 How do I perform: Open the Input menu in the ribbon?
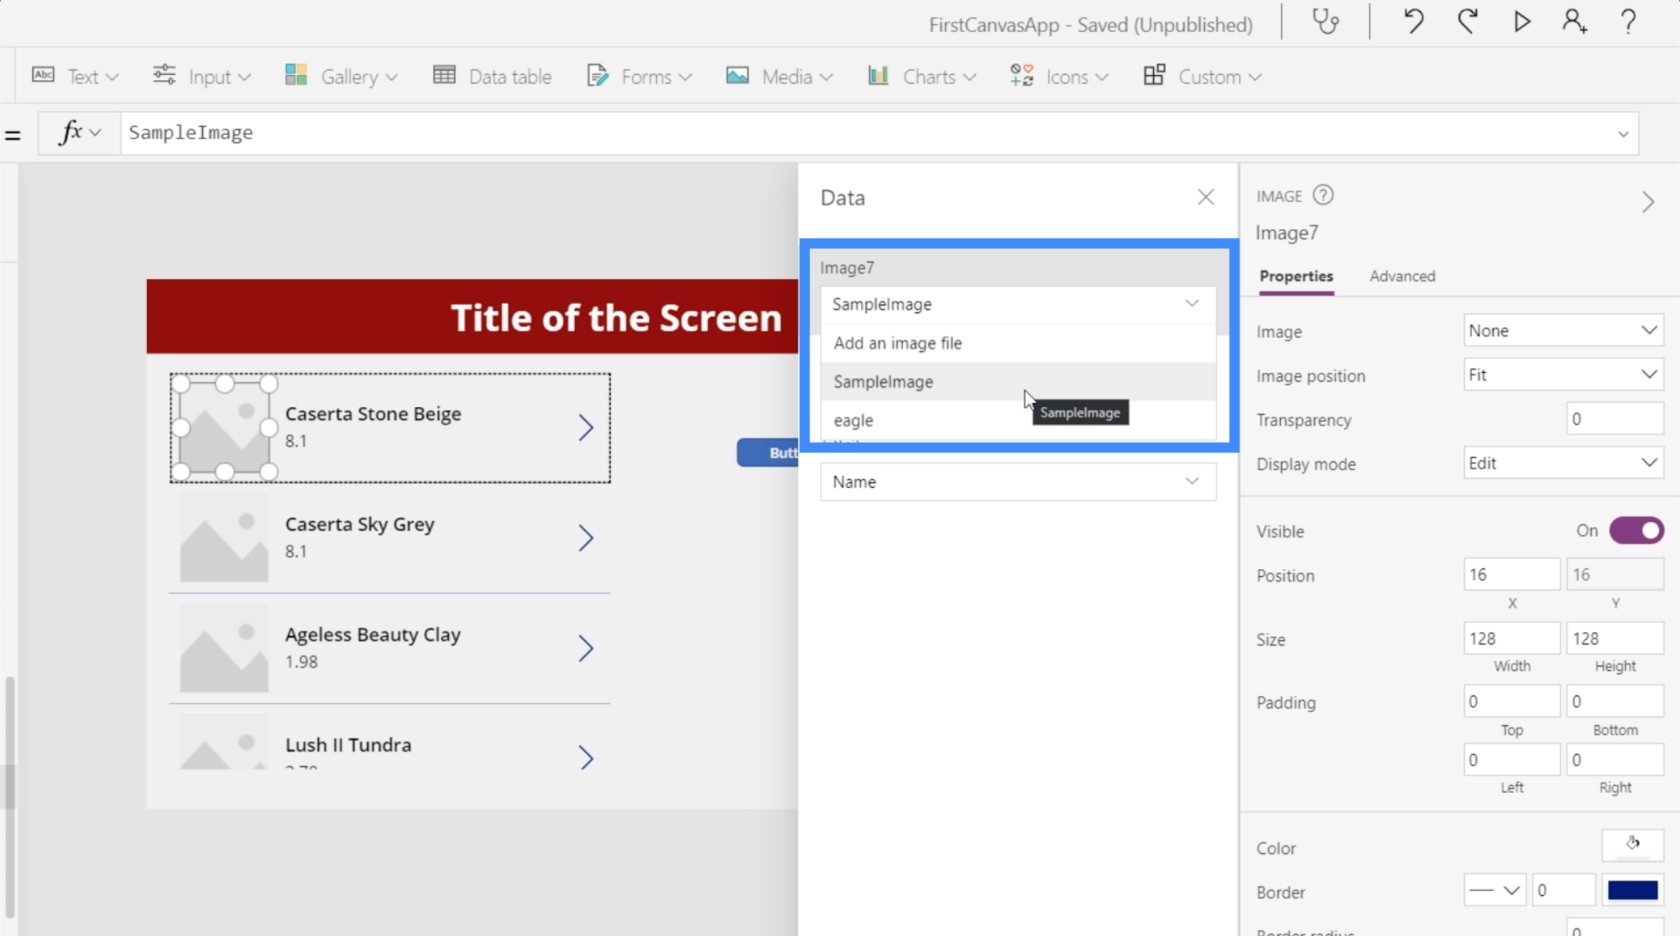pos(202,76)
